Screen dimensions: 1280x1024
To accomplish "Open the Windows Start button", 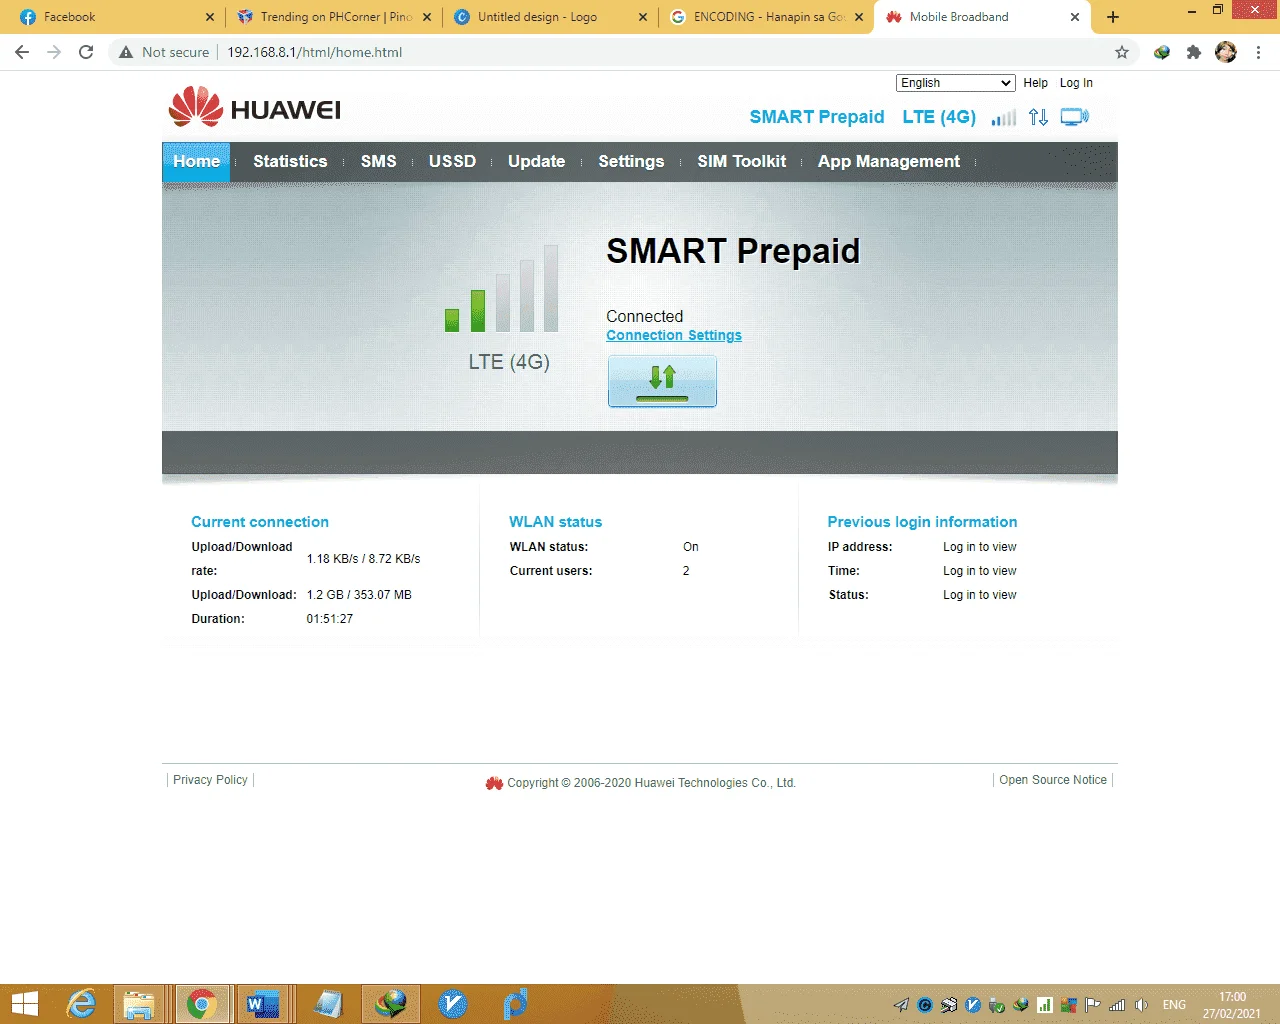I will (x=24, y=1004).
